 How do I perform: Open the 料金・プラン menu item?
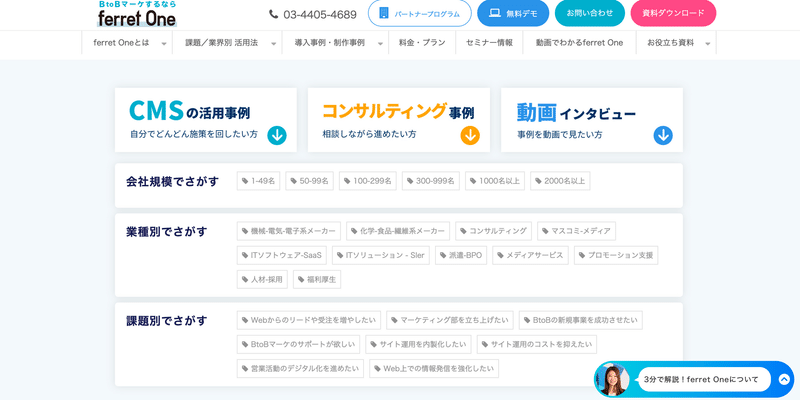(x=422, y=43)
